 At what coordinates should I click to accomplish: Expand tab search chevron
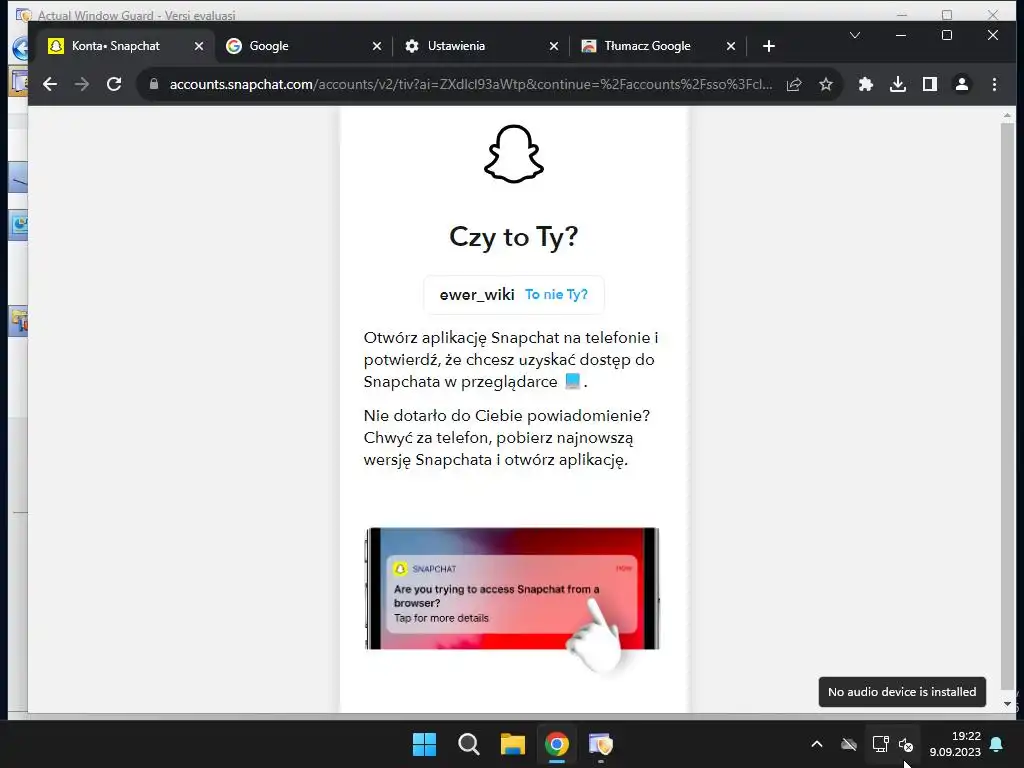855,35
